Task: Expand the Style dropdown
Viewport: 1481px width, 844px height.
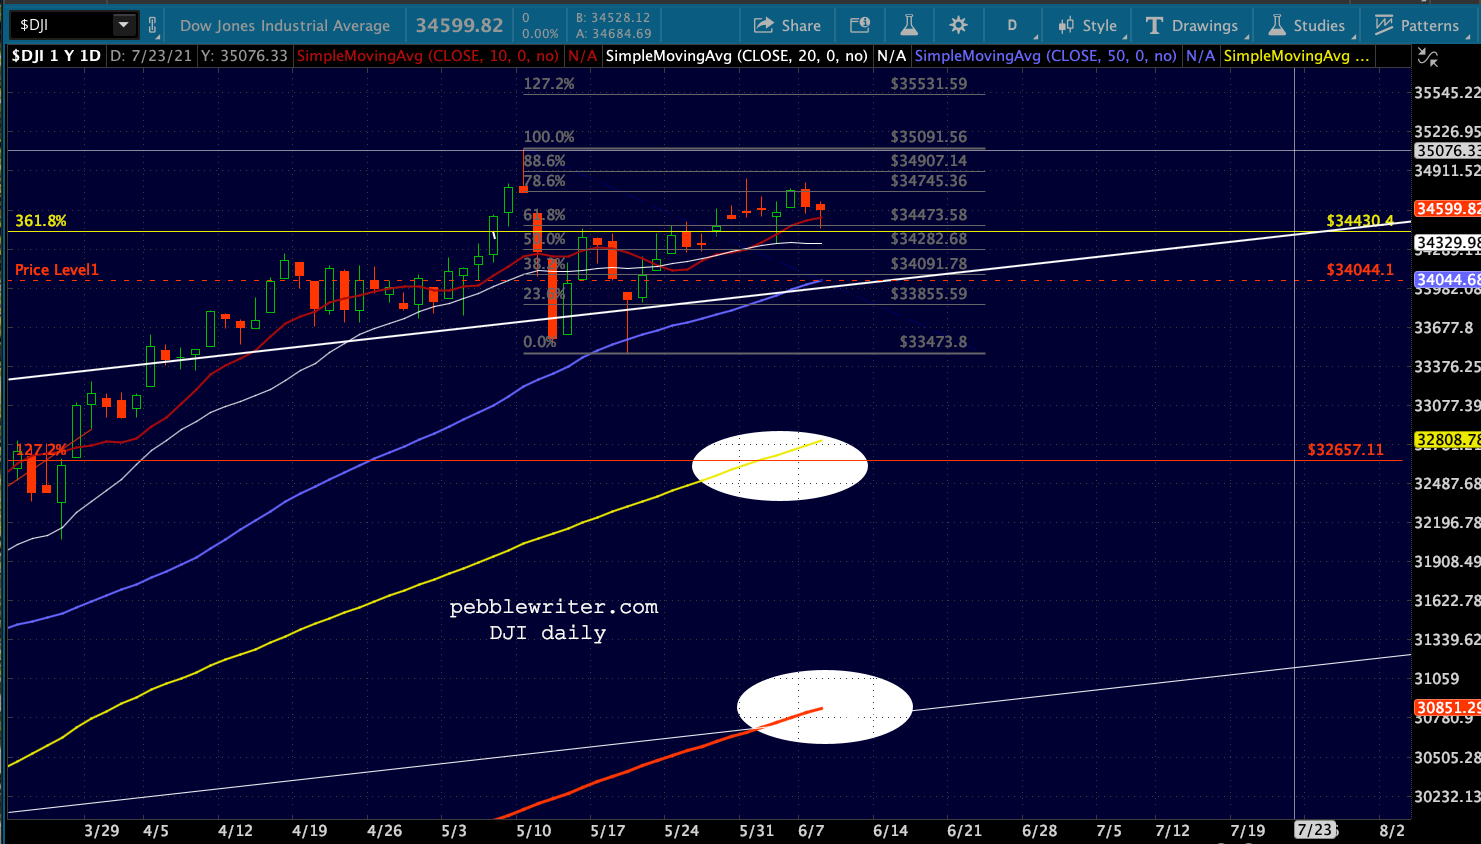Action: (1088, 25)
